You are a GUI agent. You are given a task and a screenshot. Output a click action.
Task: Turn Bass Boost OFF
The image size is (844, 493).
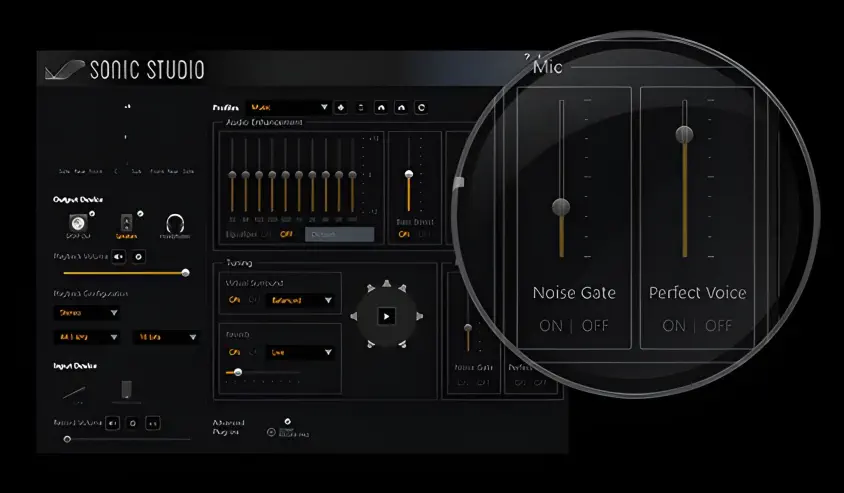424,235
